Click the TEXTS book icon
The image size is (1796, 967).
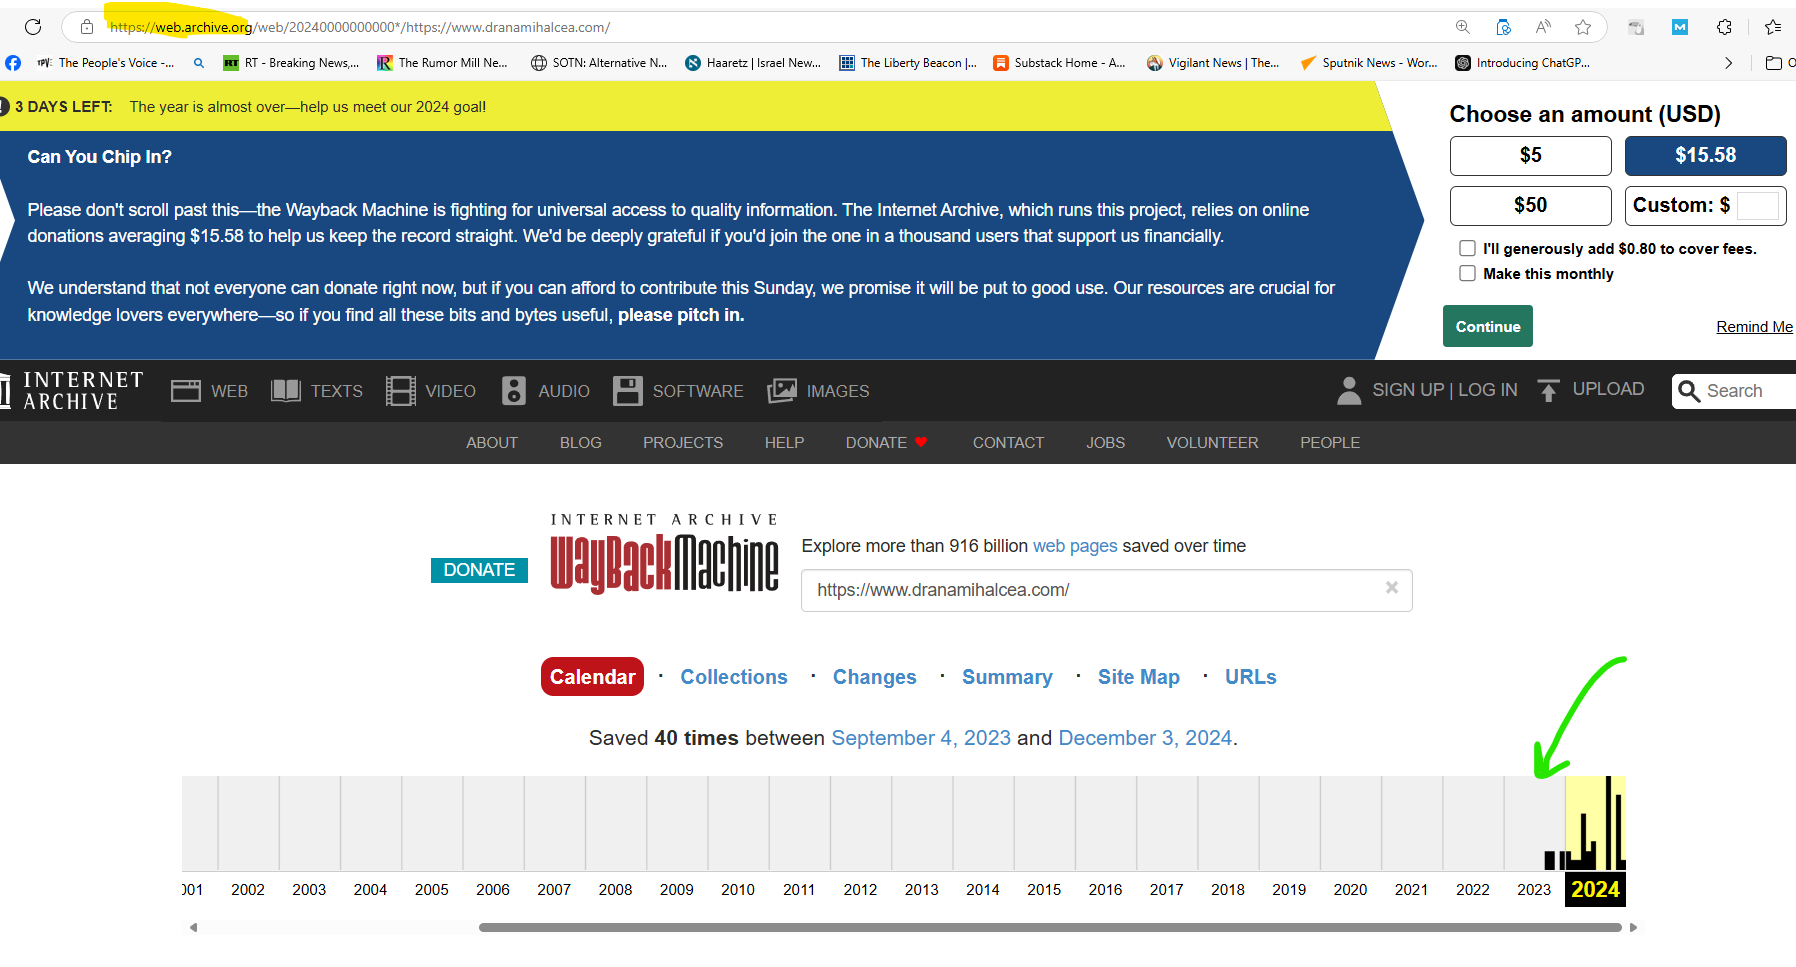point(286,391)
